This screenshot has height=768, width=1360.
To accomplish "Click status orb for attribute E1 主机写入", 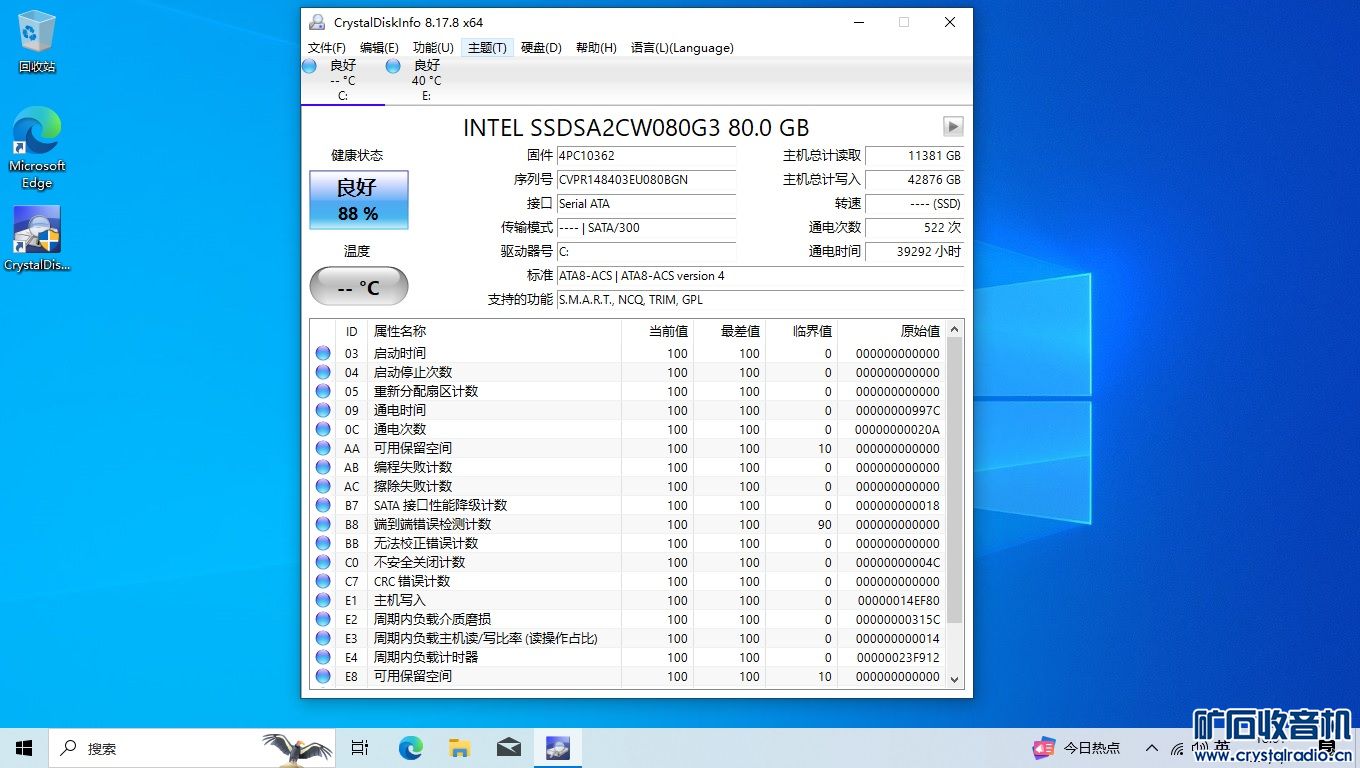I will pyautogui.click(x=323, y=600).
